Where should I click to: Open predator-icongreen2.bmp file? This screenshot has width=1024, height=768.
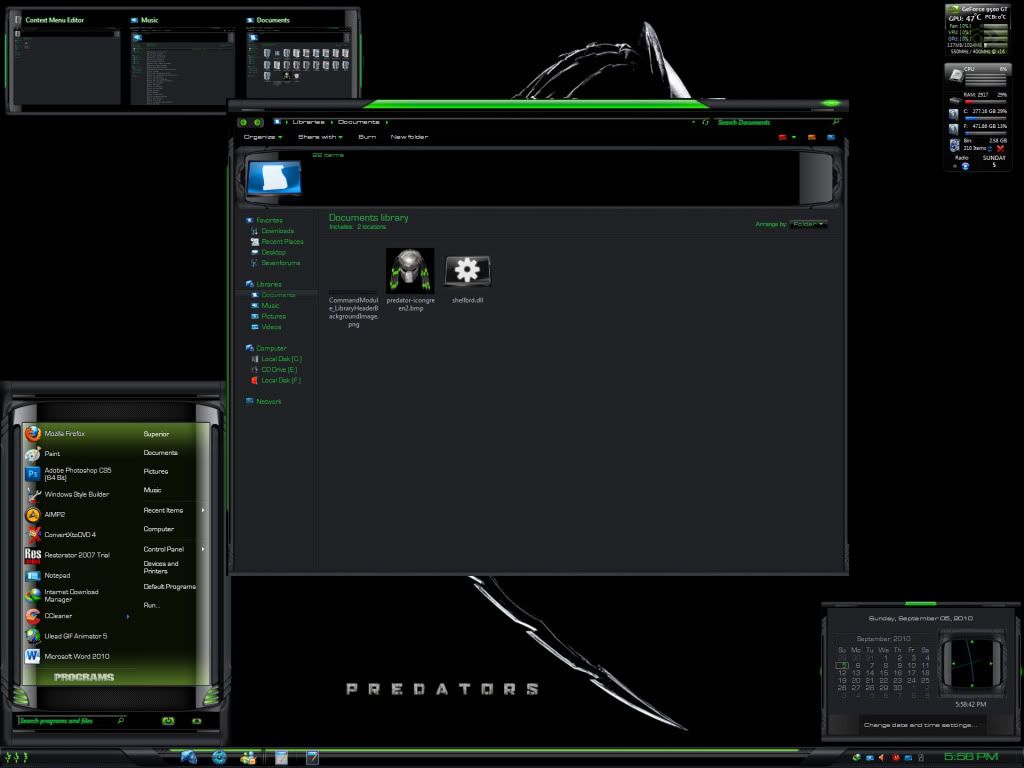point(410,280)
